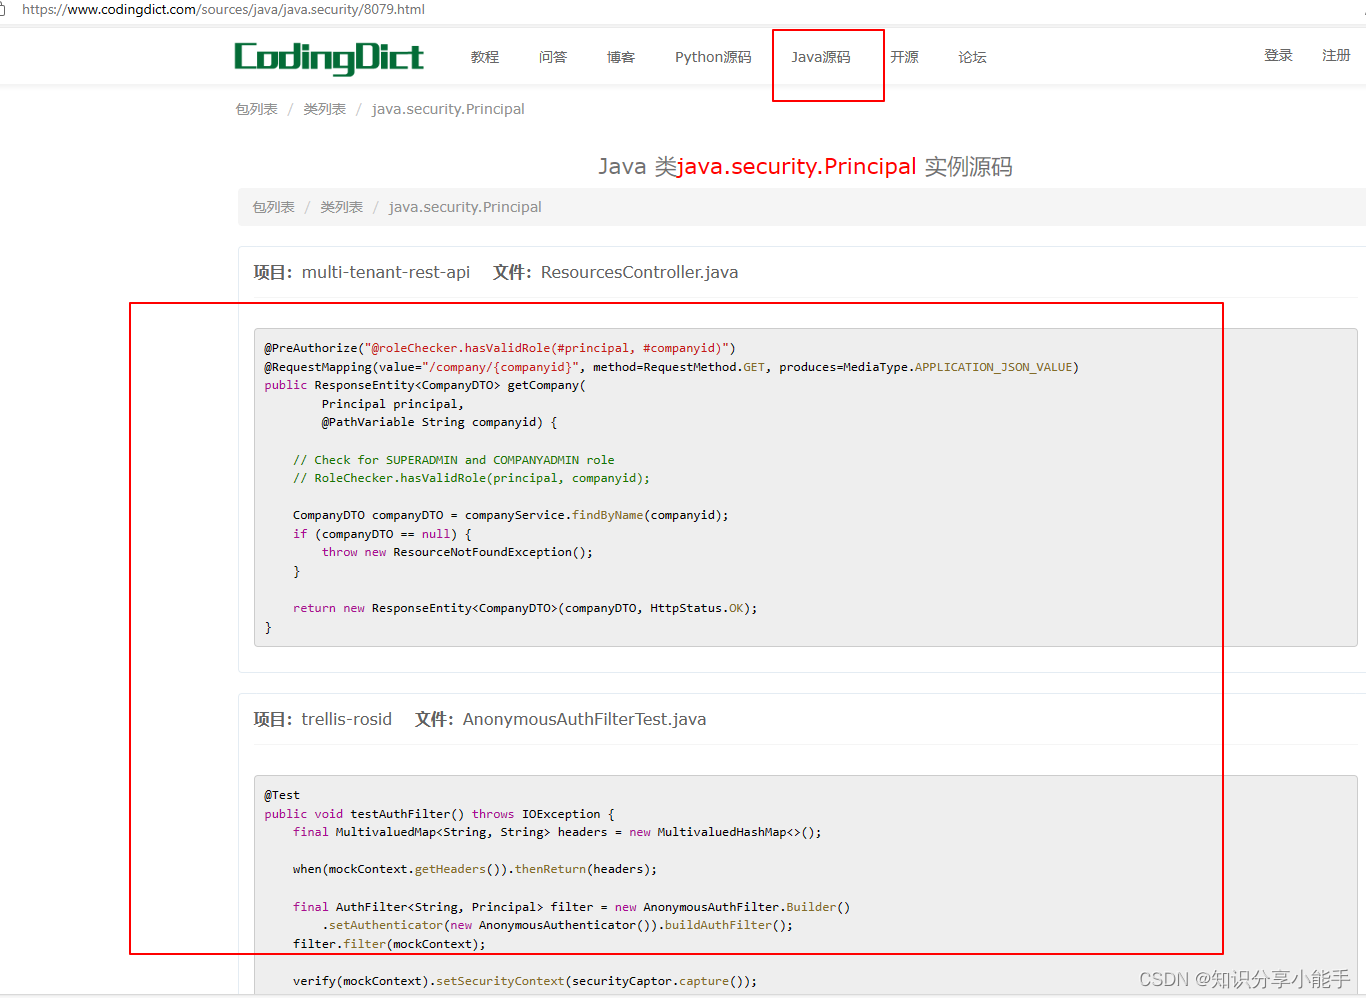The width and height of the screenshot is (1366, 998).
Task: Click the '.setAuthenticator(new AnonymousAuthenticator())' line
Action: click(x=557, y=925)
